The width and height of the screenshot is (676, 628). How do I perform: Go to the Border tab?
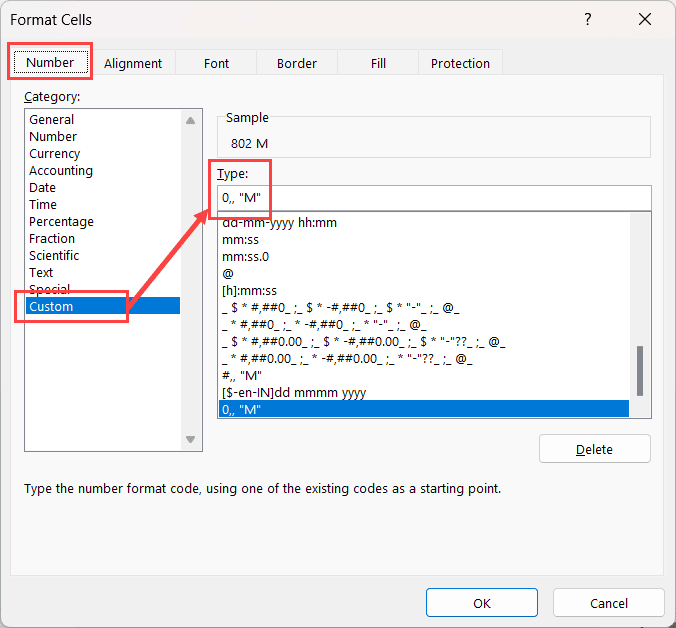pyautogui.click(x=297, y=63)
